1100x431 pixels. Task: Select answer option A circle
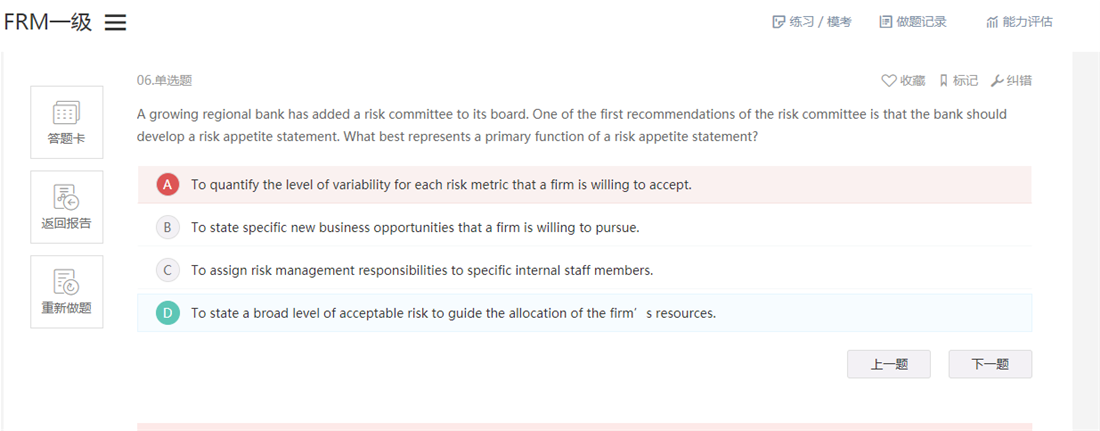pyautogui.click(x=167, y=185)
